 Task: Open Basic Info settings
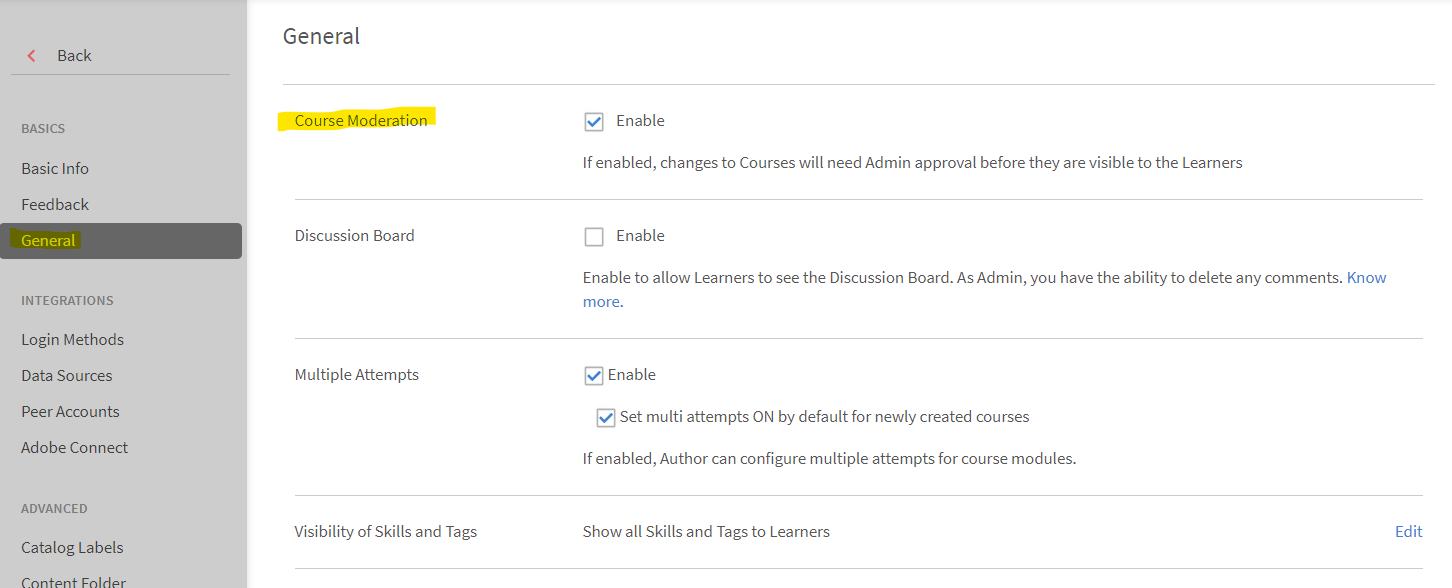(55, 169)
